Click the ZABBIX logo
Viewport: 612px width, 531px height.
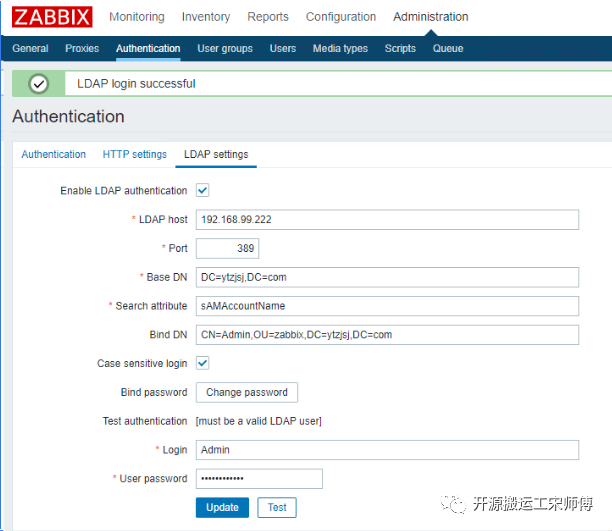[52, 17]
